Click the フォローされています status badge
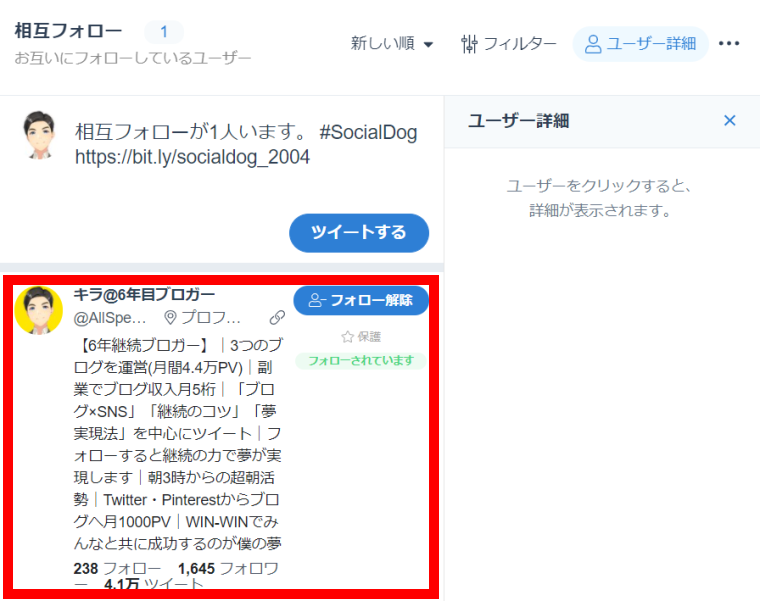The width and height of the screenshot is (760, 601). point(360,360)
